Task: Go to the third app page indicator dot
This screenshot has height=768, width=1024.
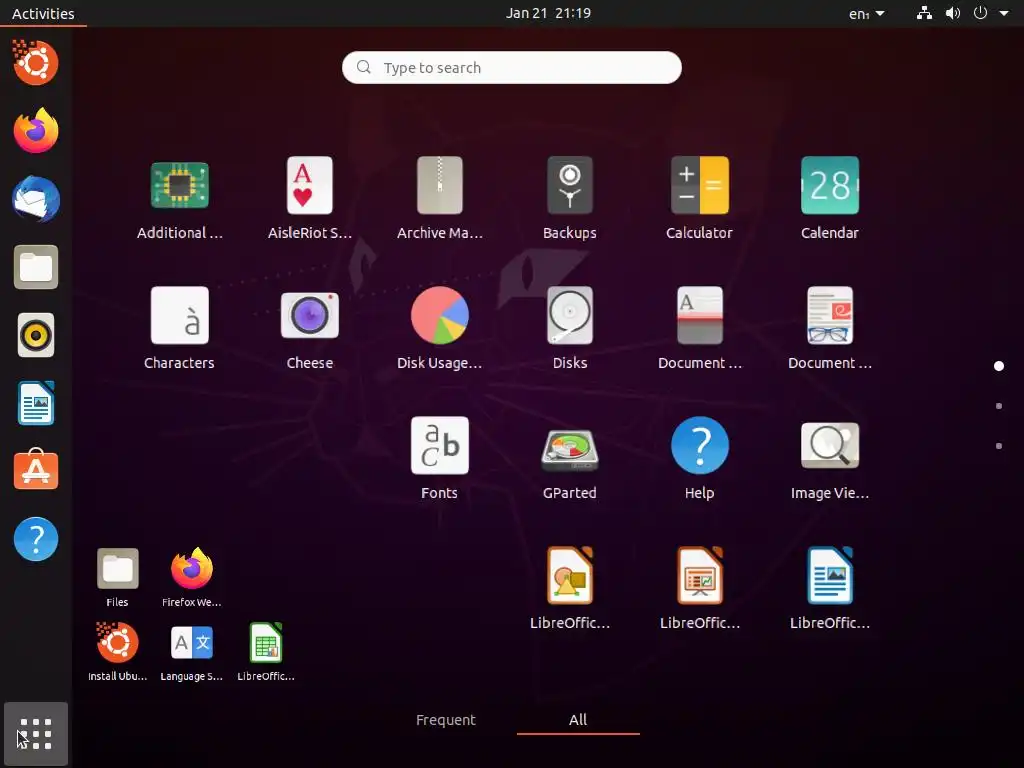Action: pyautogui.click(x=999, y=446)
